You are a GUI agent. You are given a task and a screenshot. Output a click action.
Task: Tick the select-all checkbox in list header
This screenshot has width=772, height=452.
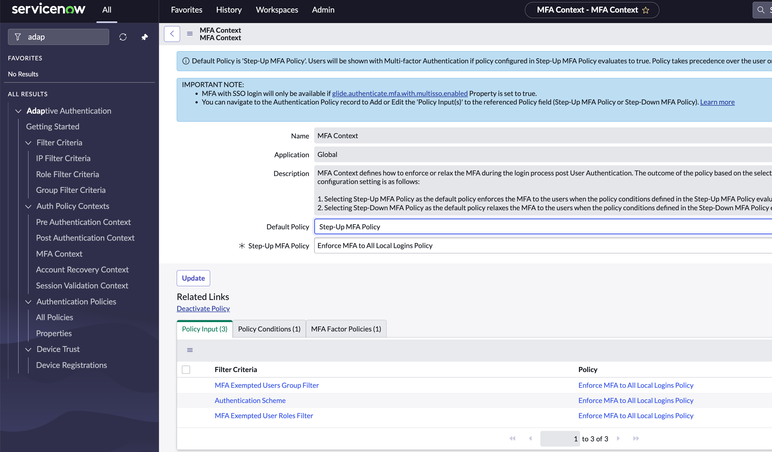pyautogui.click(x=186, y=369)
